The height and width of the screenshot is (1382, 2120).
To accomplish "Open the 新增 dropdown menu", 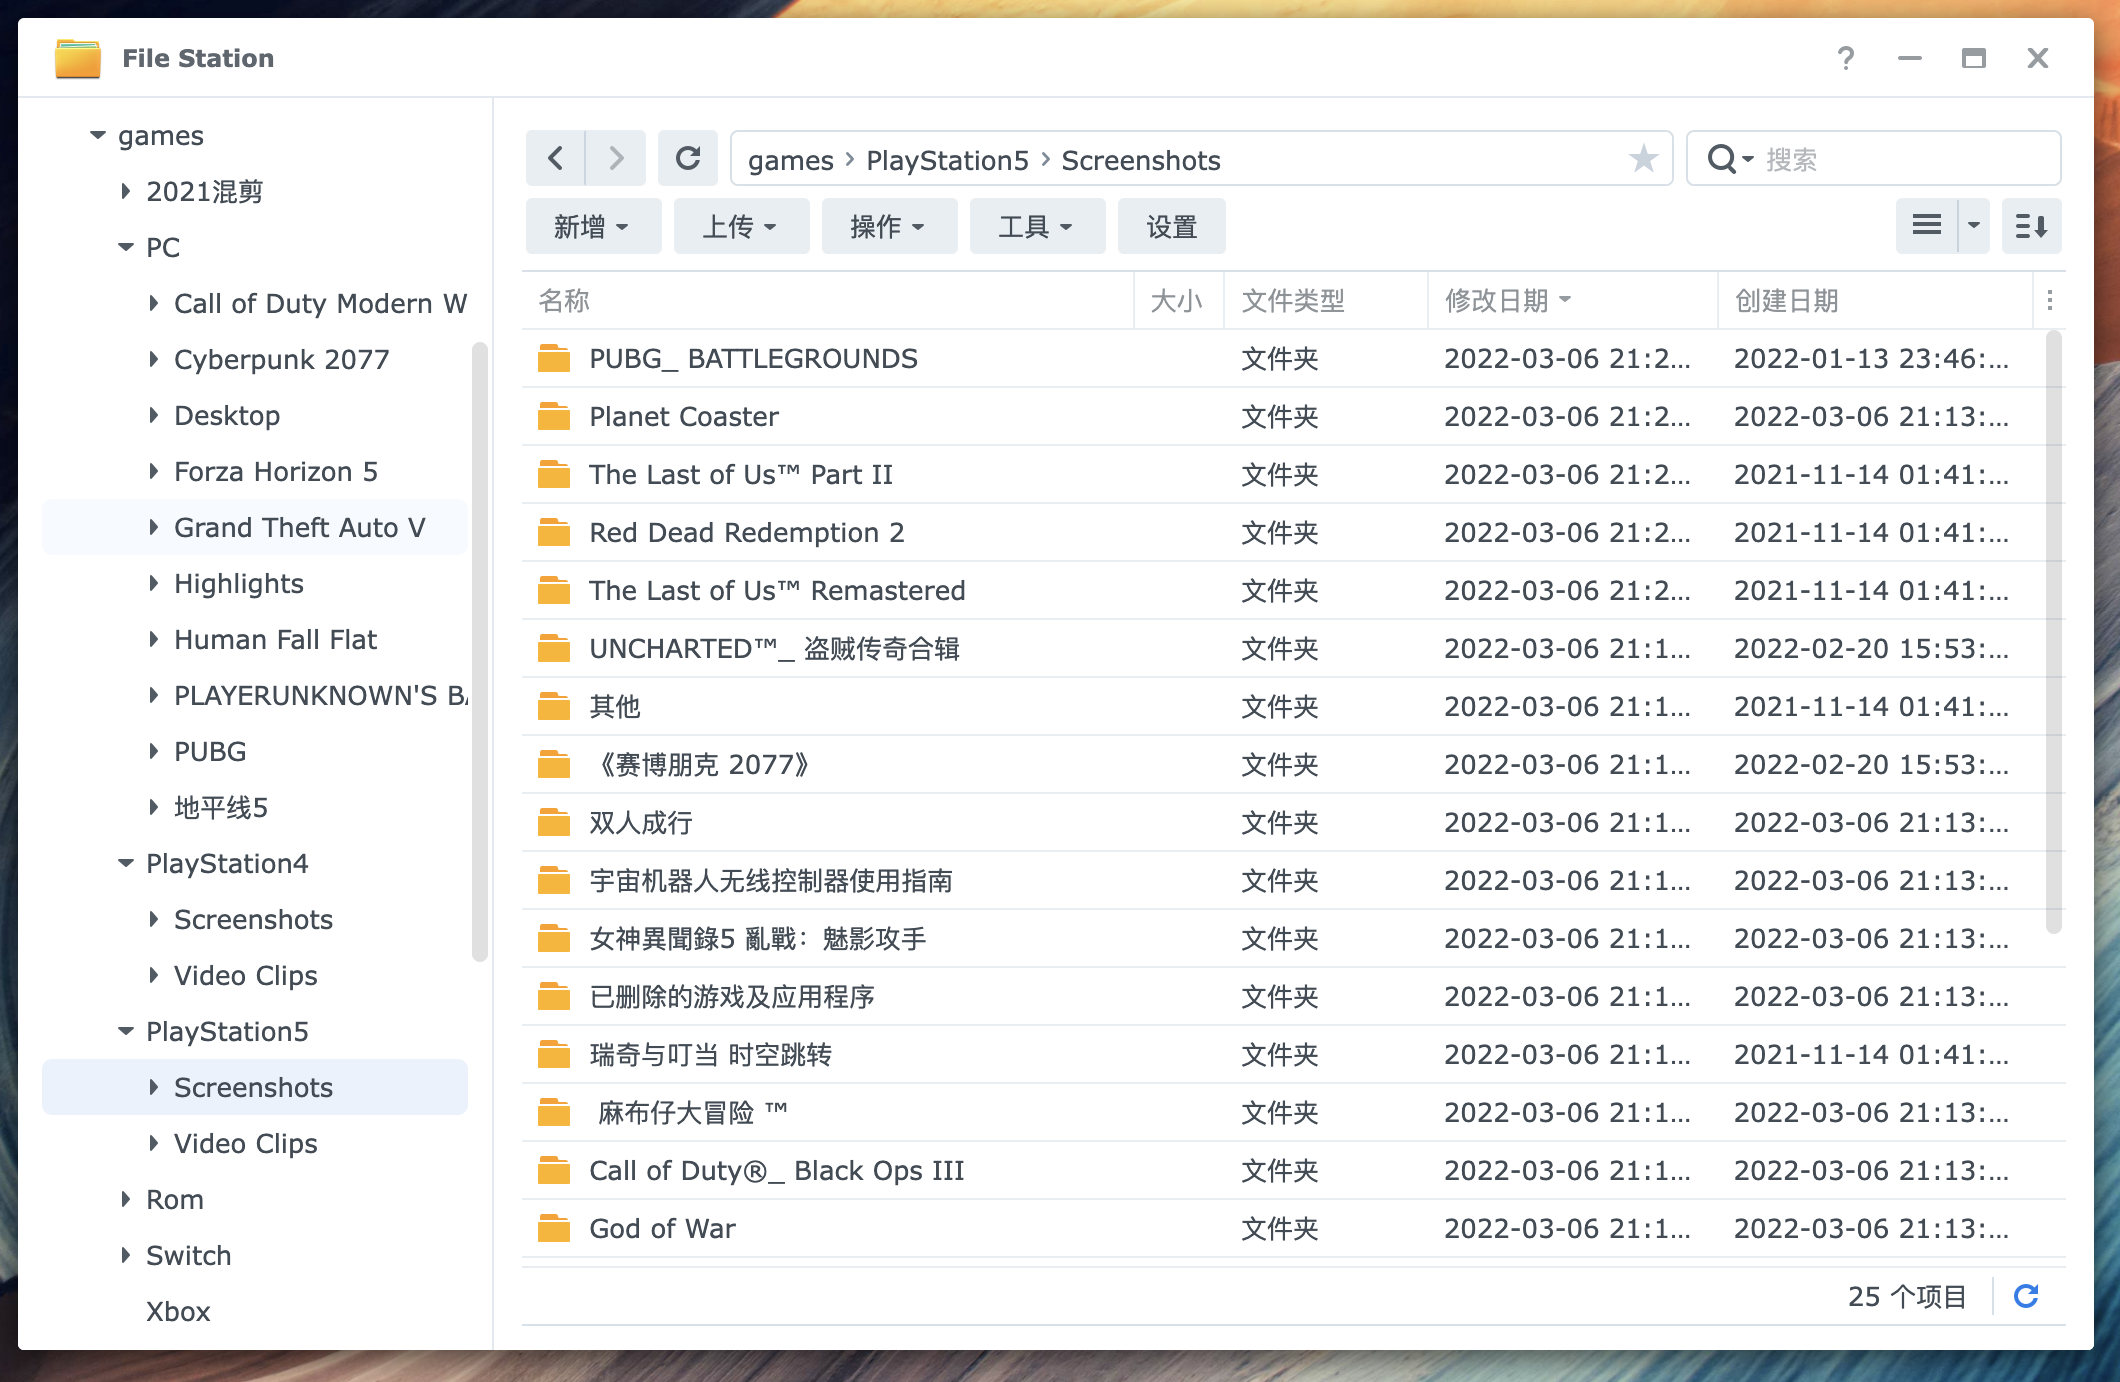I will (593, 227).
